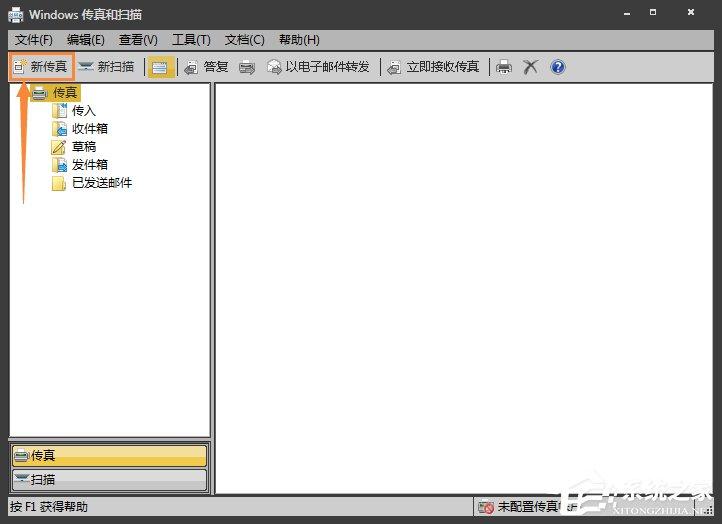Click the forward-as-fax icon next to 答复
This screenshot has height=524, width=722.
[247, 67]
